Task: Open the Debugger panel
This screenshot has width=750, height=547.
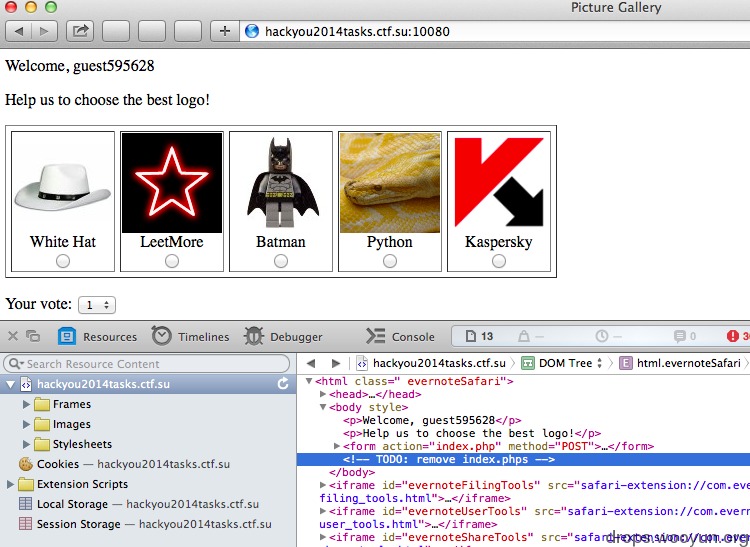Action: pyautogui.click(x=283, y=336)
